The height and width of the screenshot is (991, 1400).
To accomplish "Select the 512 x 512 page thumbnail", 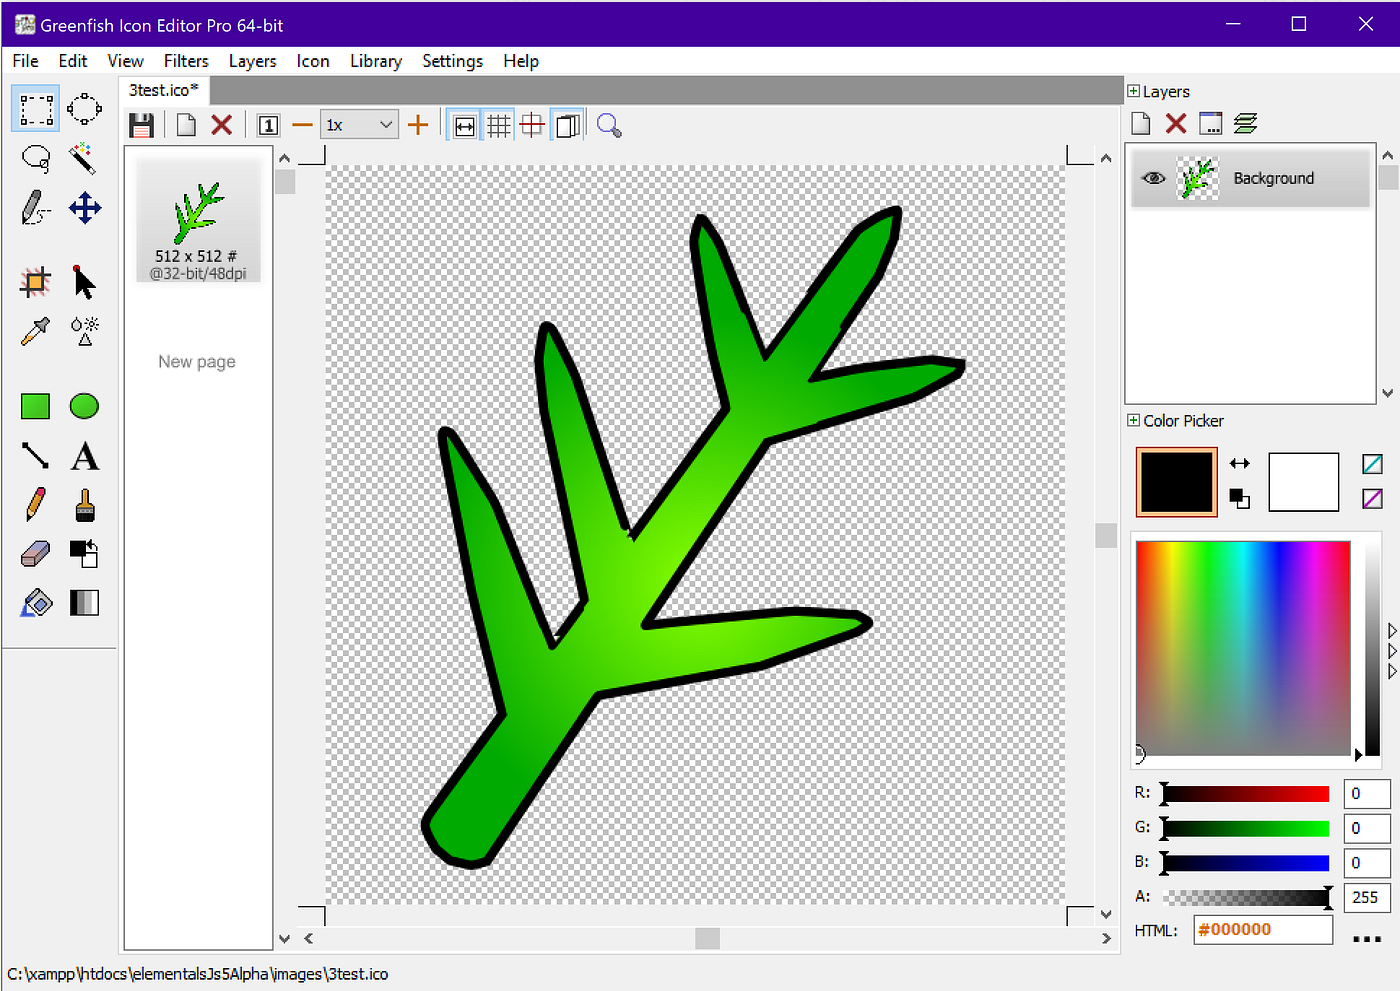I will click(198, 220).
